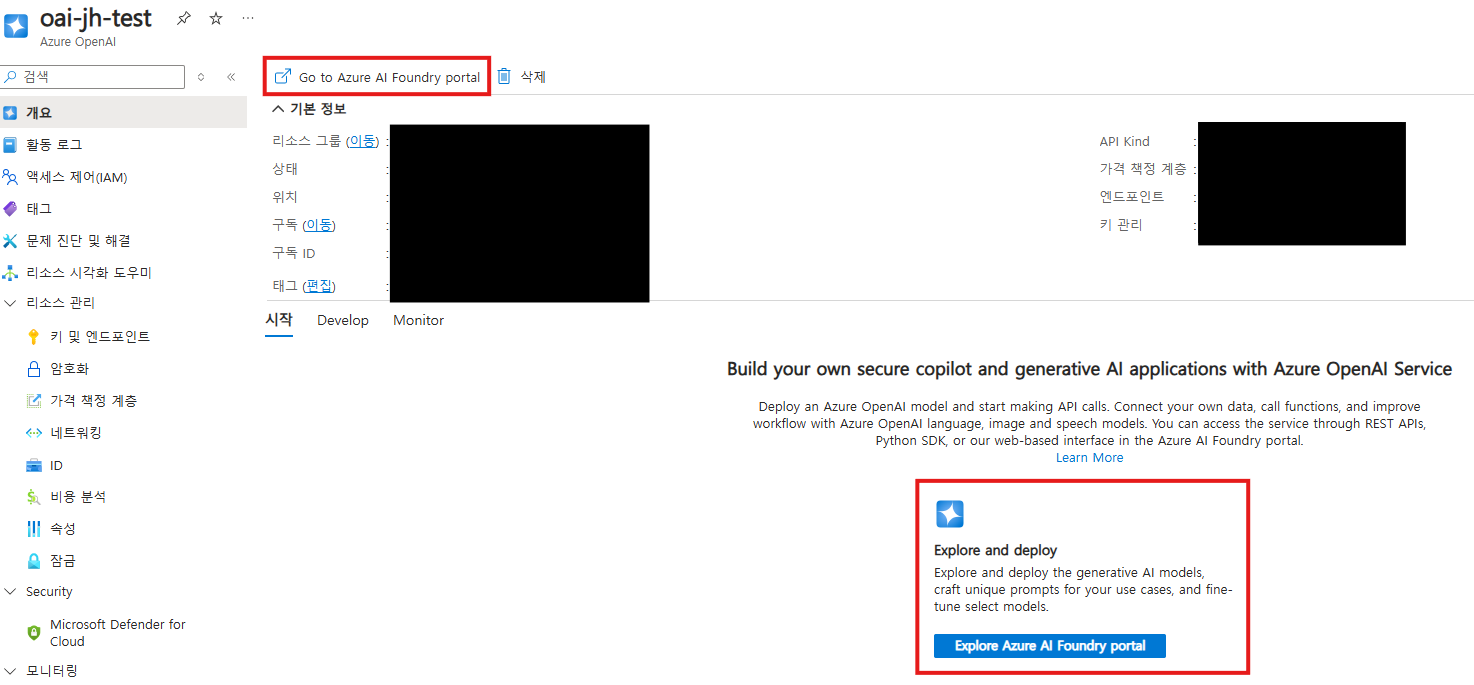Pin the oai-jh-test resource
The height and width of the screenshot is (685, 1474).
click(x=183, y=18)
